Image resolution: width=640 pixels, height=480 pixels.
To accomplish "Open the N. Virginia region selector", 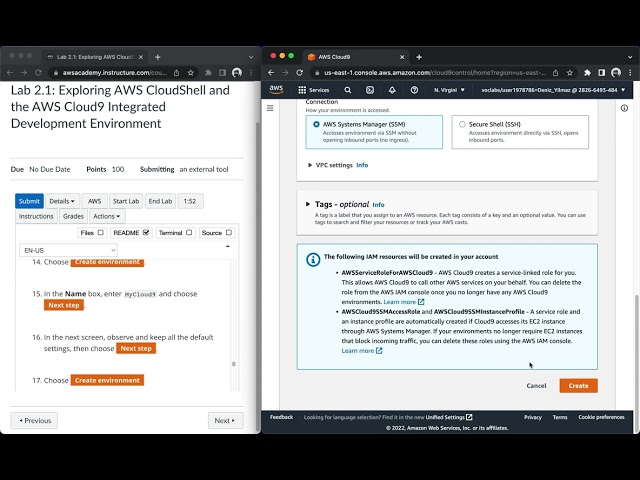I will click(x=449, y=90).
